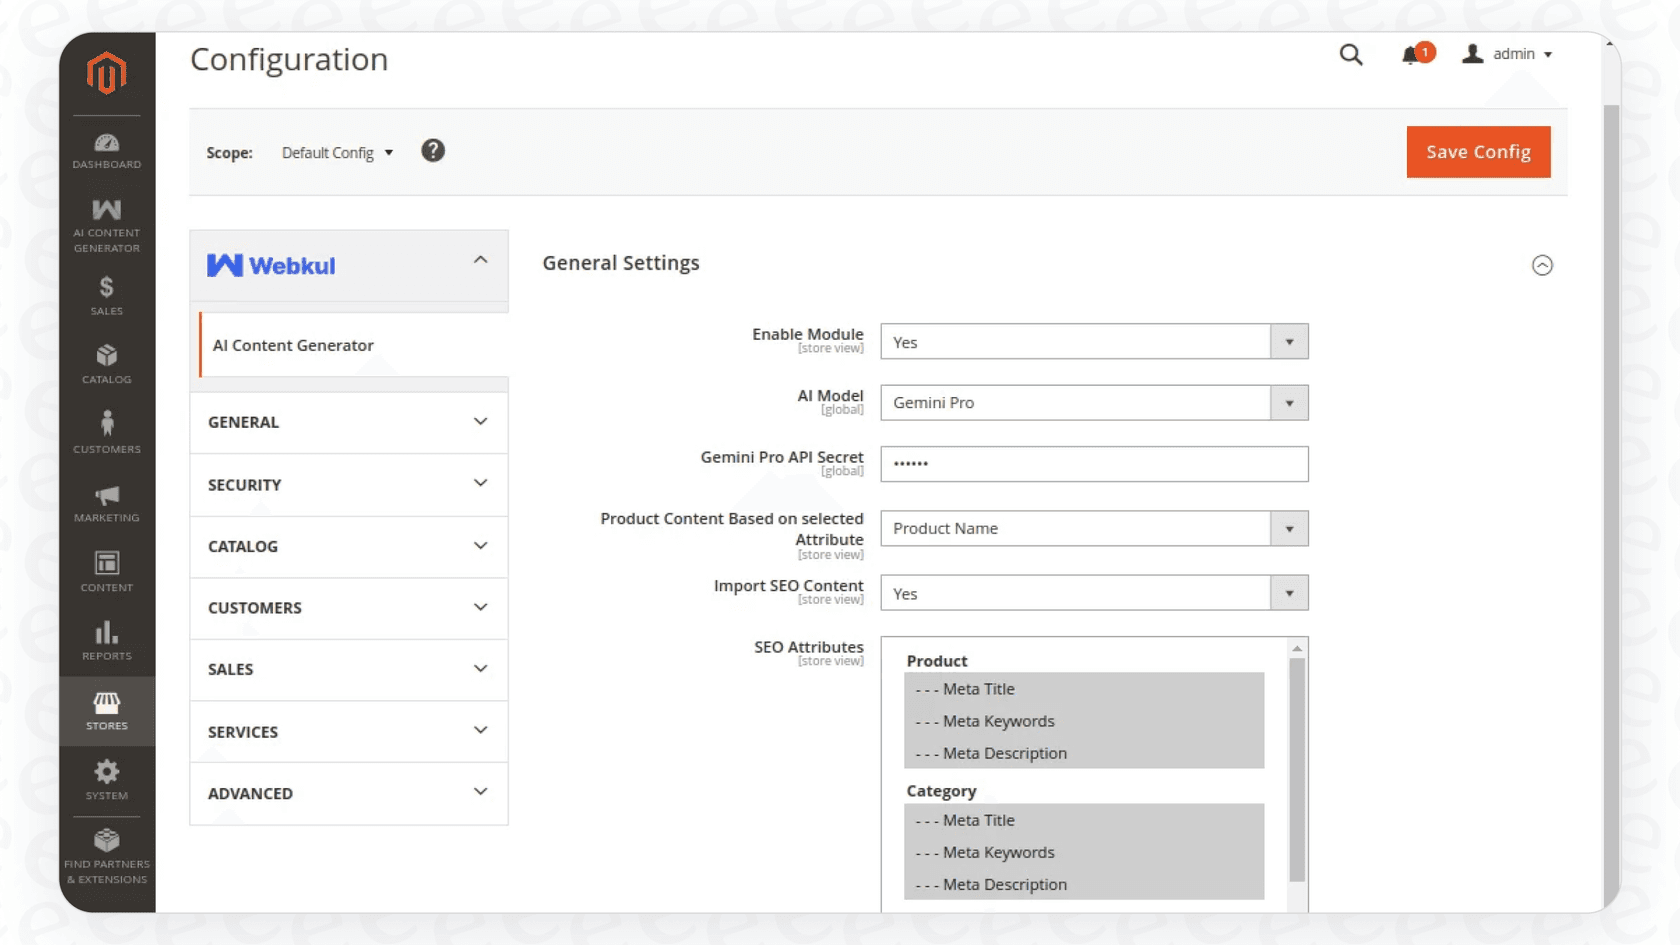Open the Scope Default Config selector
This screenshot has height=945, width=1680.
pos(336,152)
